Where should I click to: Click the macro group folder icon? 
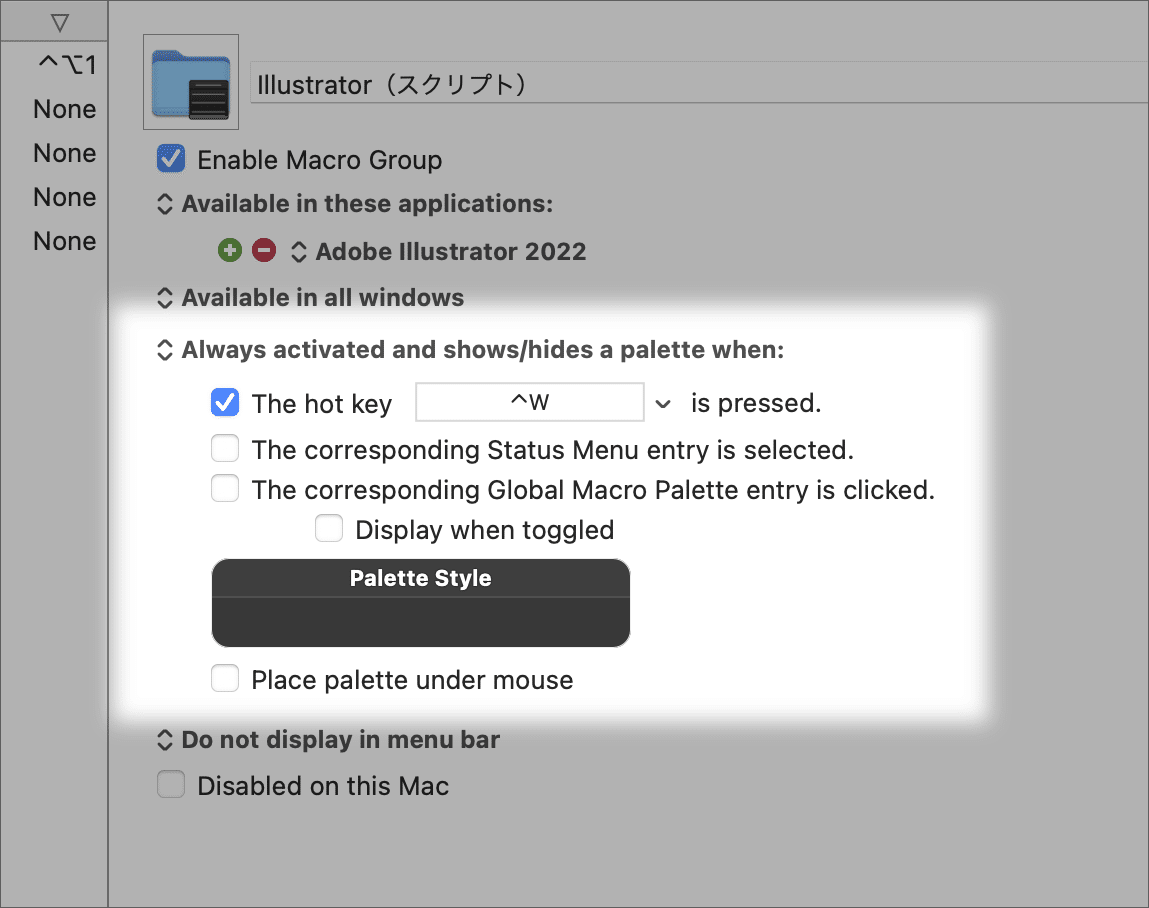click(191, 82)
